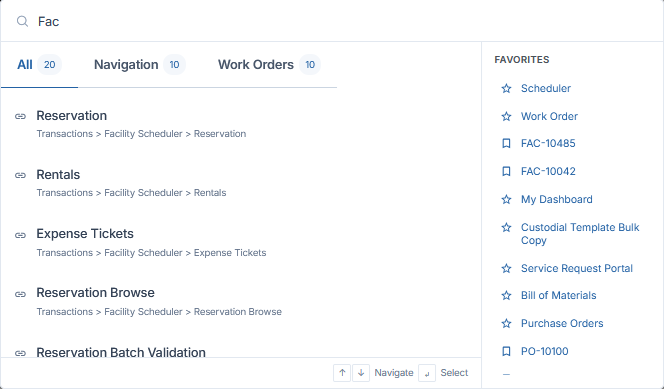Click link icon beside Expense Tickets result
Screen dimensions: 664x389
click(x=20, y=235)
